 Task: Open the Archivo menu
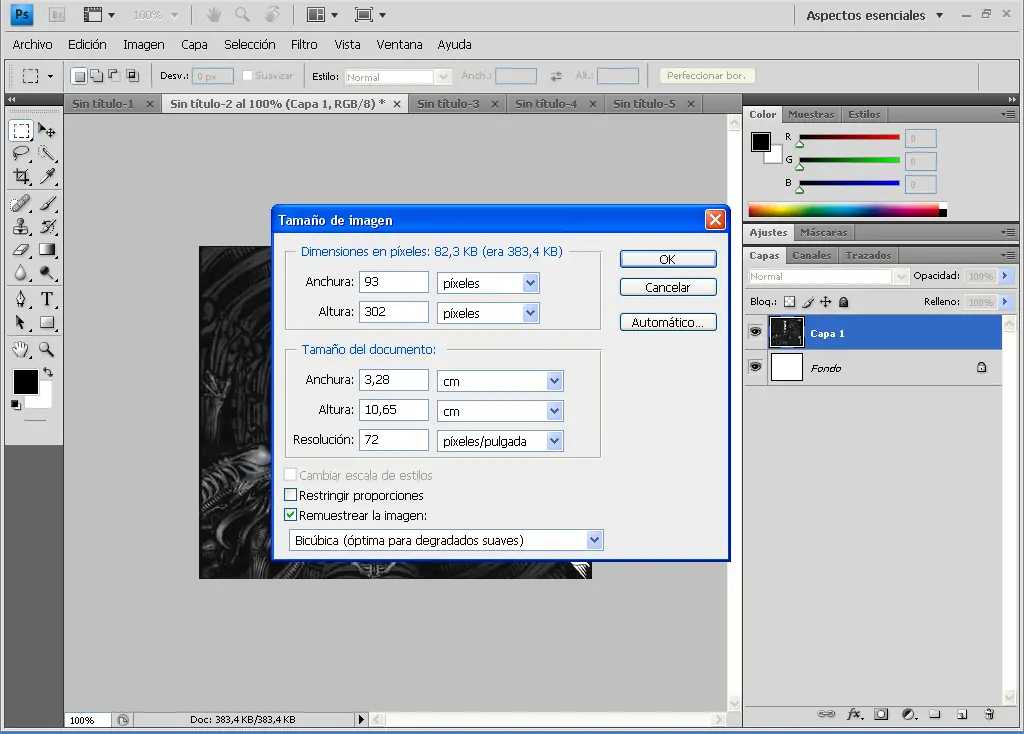33,44
